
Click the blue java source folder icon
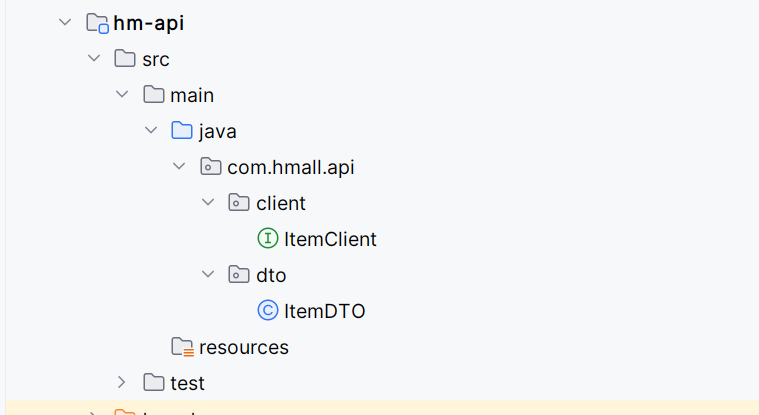[181, 131]
